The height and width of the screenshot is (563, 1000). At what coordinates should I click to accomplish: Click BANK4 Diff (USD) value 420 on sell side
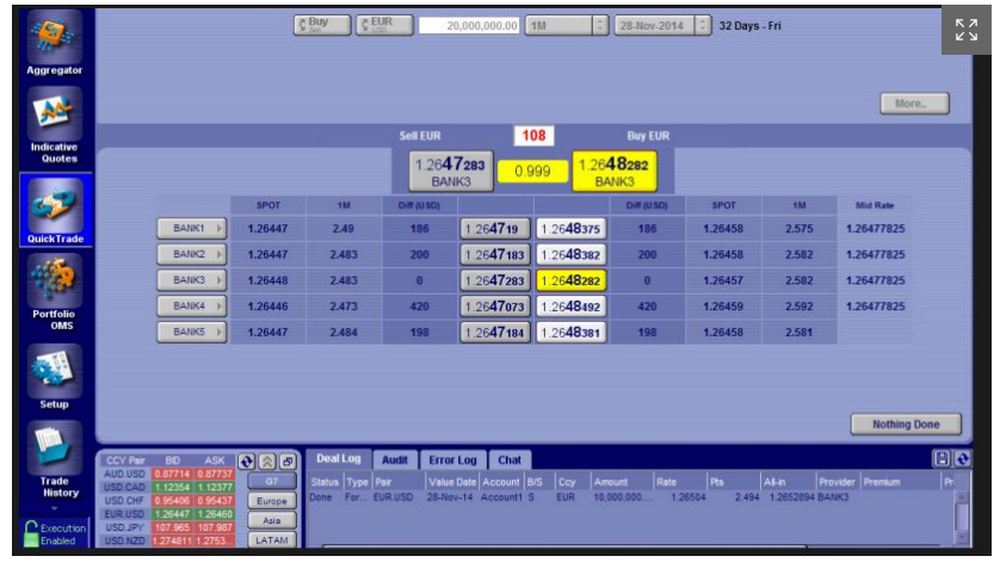click(419, 307)
